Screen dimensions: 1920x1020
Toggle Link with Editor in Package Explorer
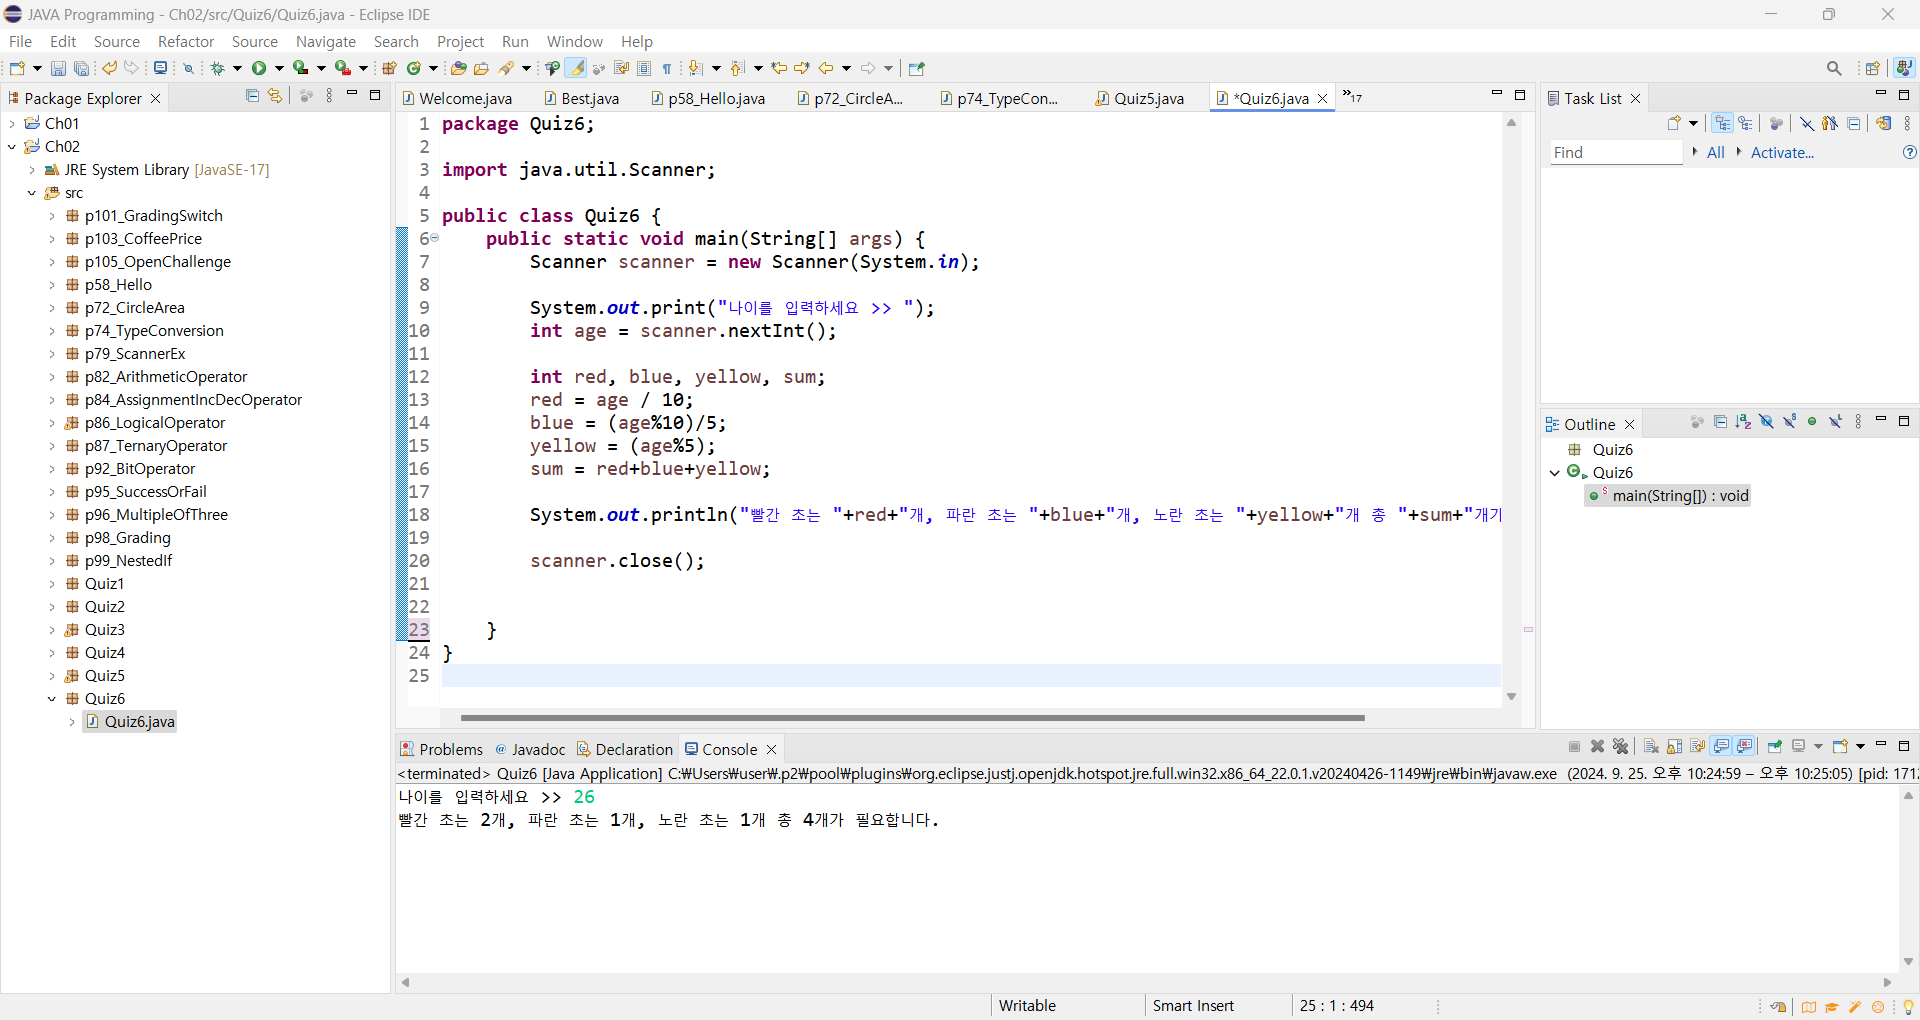275,96
